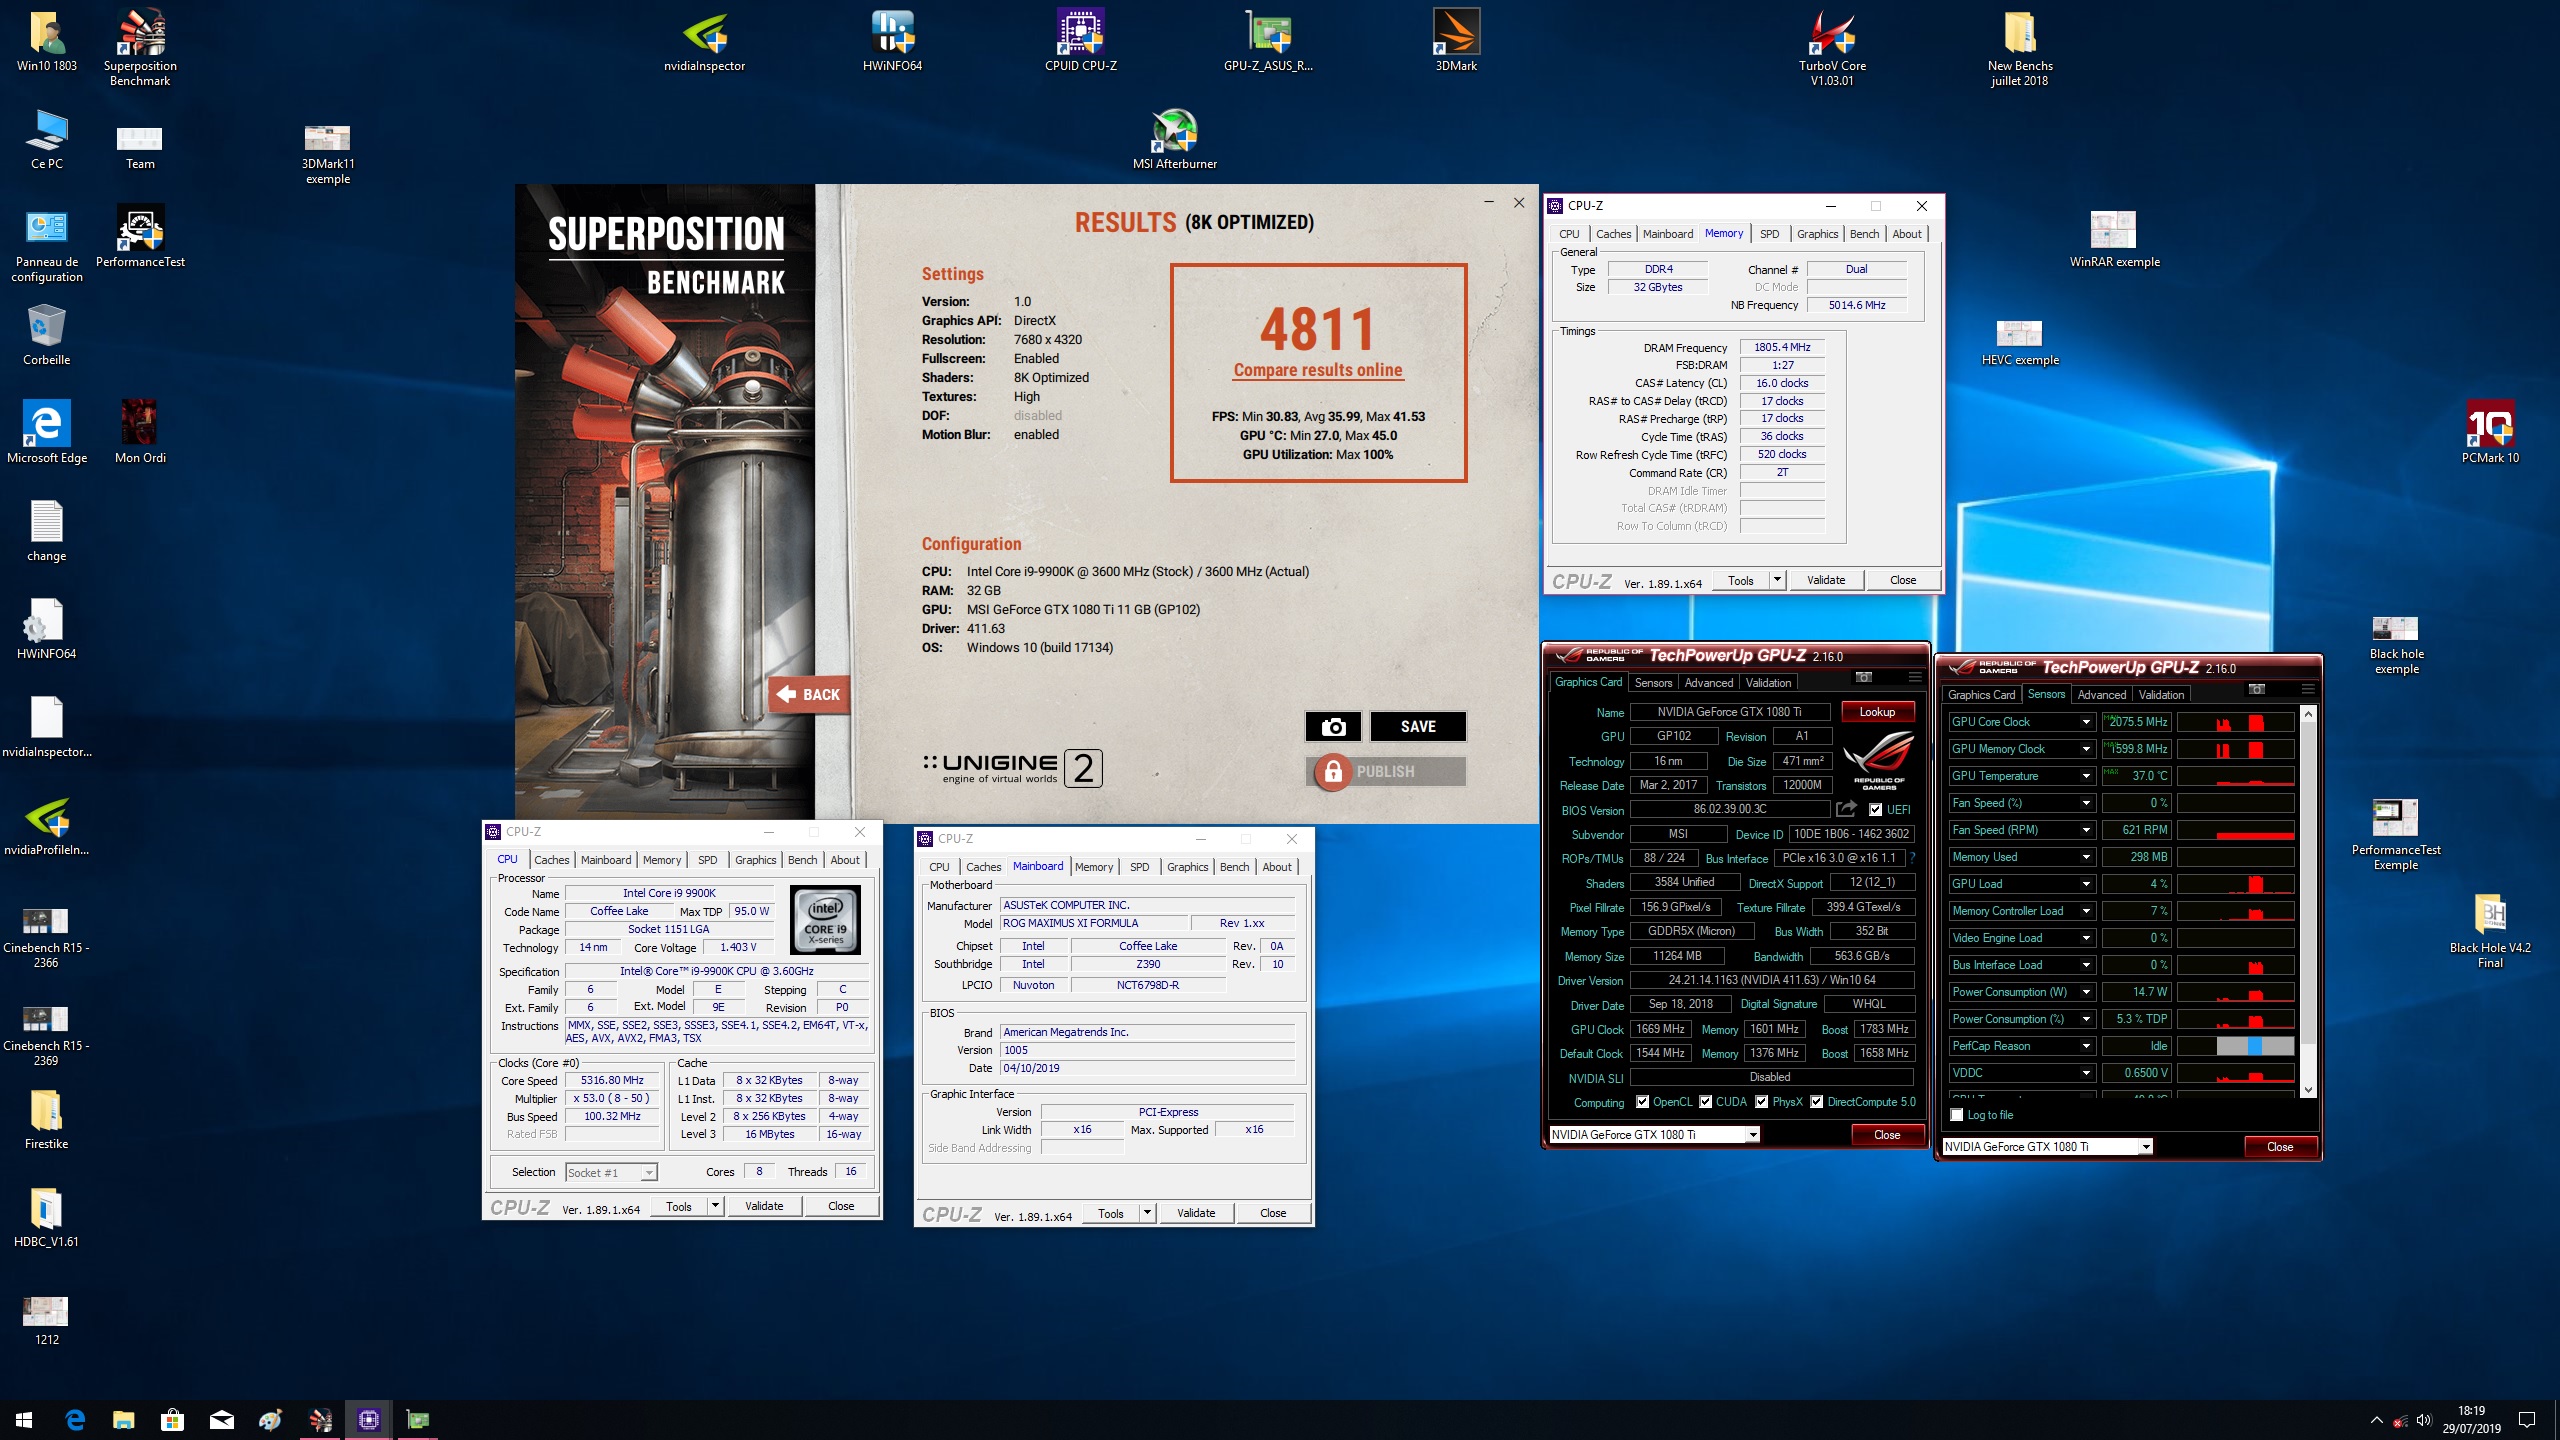The image size is (2560, 1440).
Task: Enable the Log to file checkbox
Action: 1957,1115
